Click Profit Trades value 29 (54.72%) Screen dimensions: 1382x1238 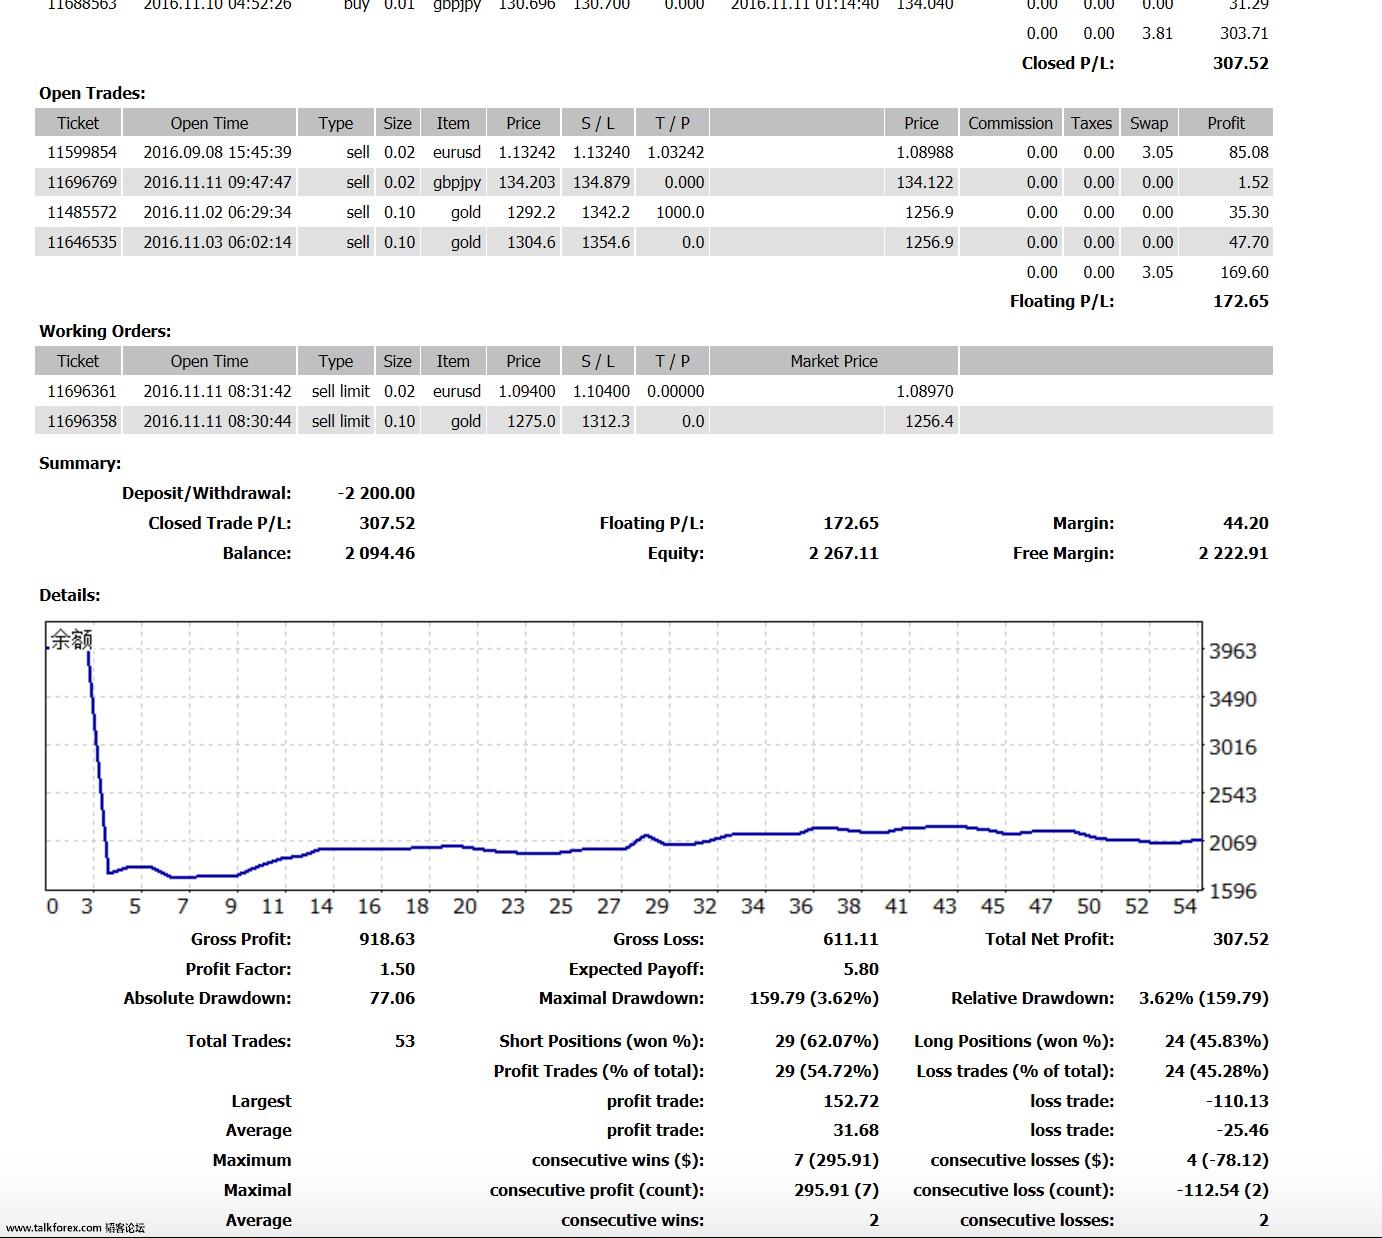click(827, 1071)
